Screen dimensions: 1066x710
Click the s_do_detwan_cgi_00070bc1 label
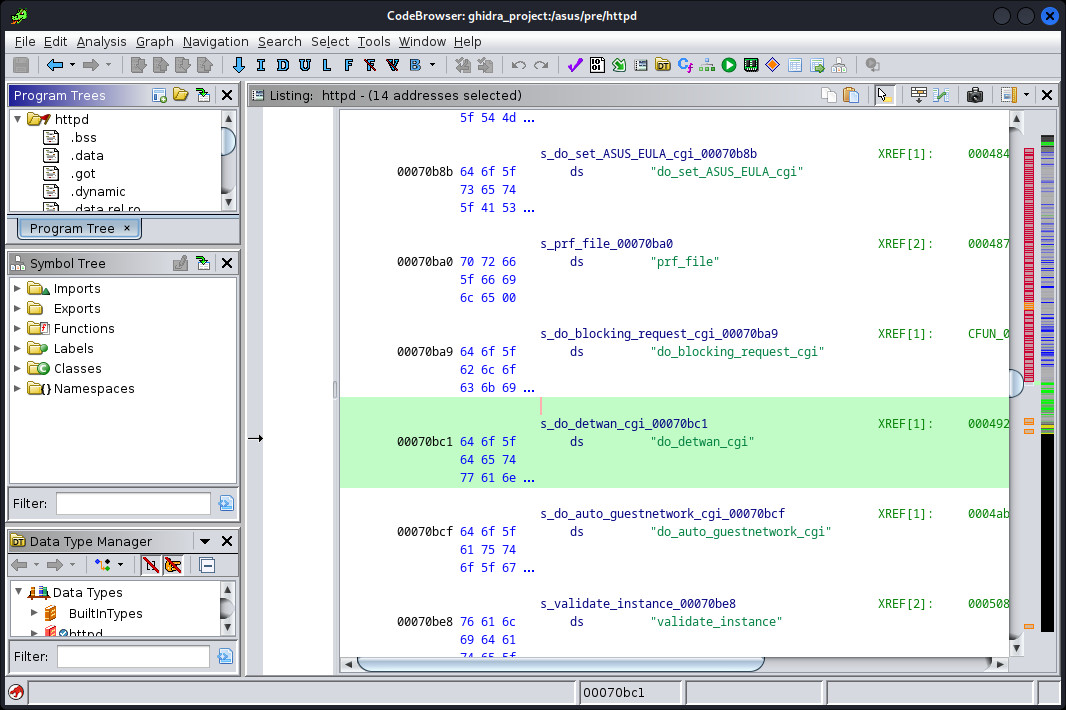click(x=623, y=424)
